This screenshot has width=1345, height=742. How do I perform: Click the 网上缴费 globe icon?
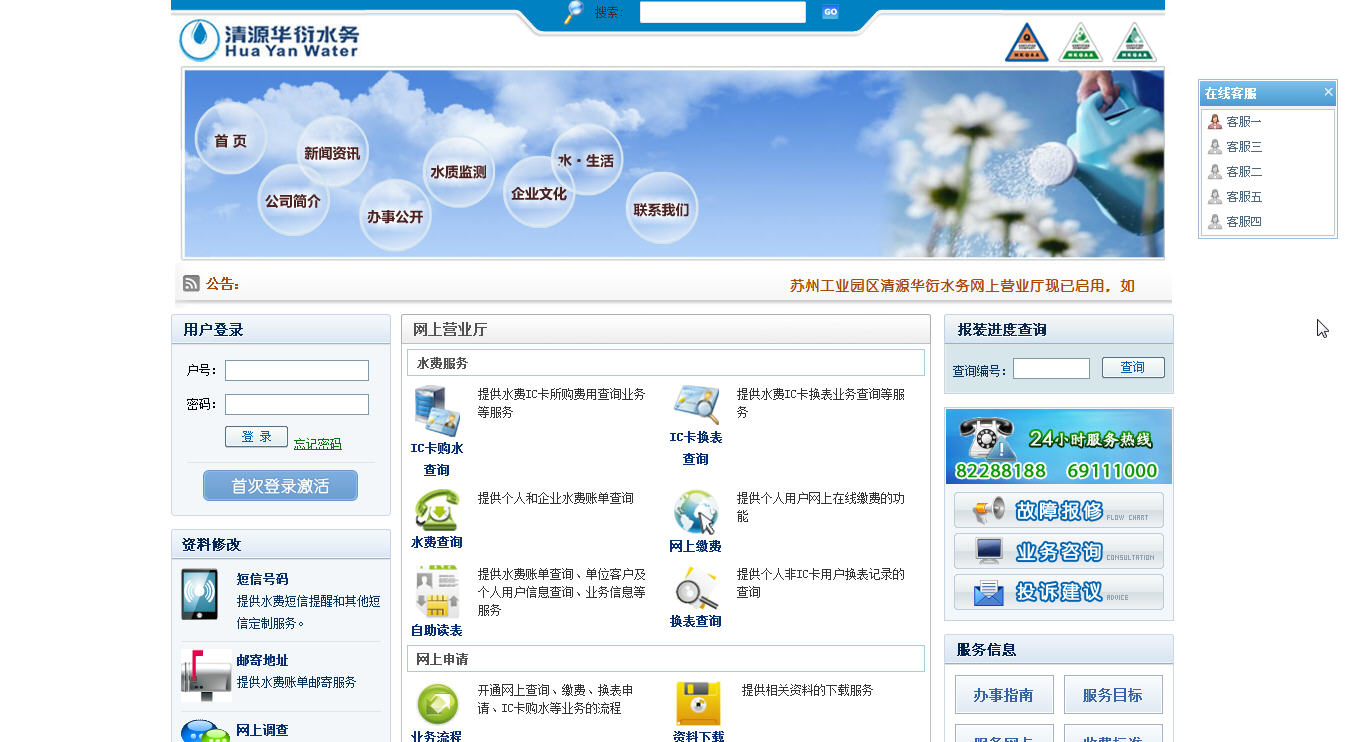[696, 512]
